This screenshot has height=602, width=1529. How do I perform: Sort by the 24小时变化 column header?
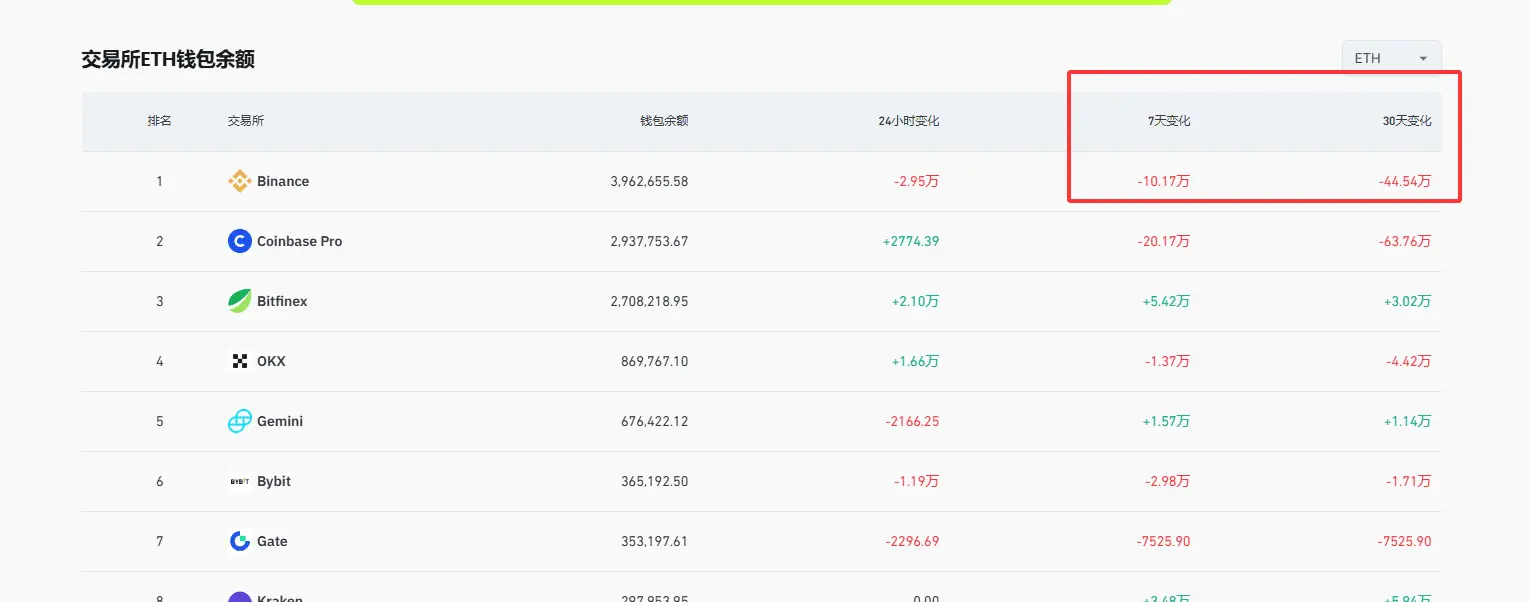(909, 121)
